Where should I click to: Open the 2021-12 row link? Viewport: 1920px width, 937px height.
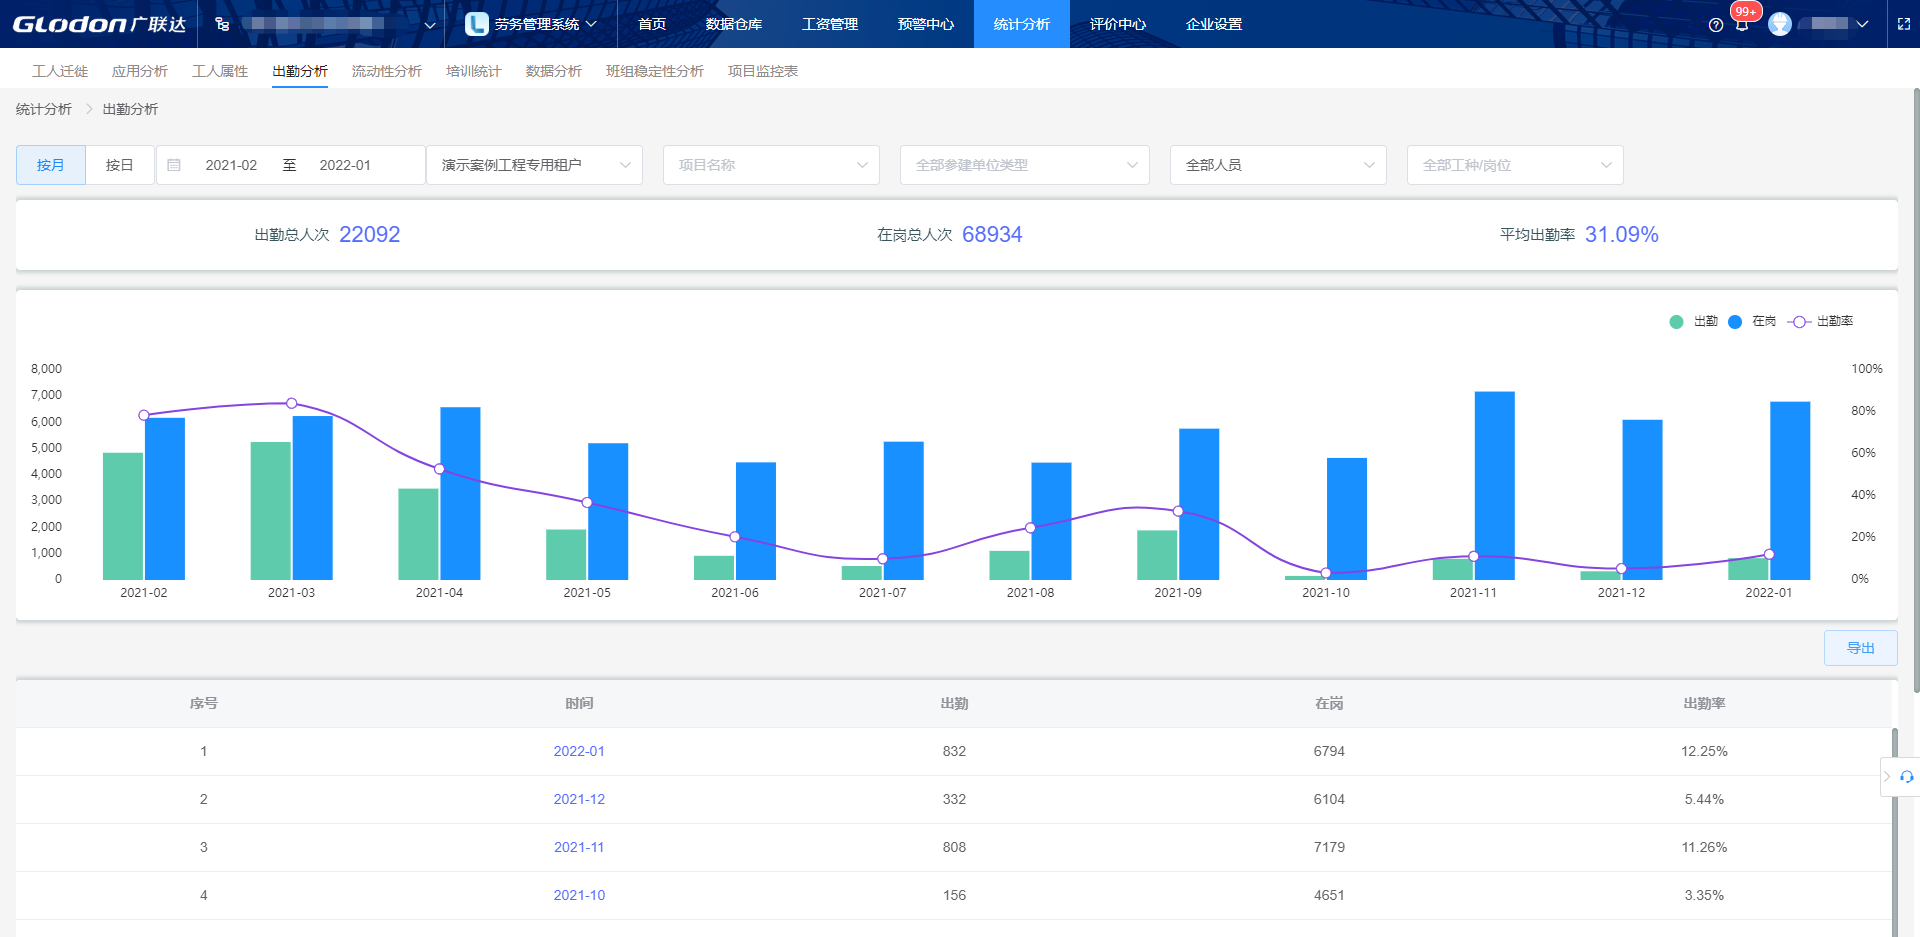point(579,799)
